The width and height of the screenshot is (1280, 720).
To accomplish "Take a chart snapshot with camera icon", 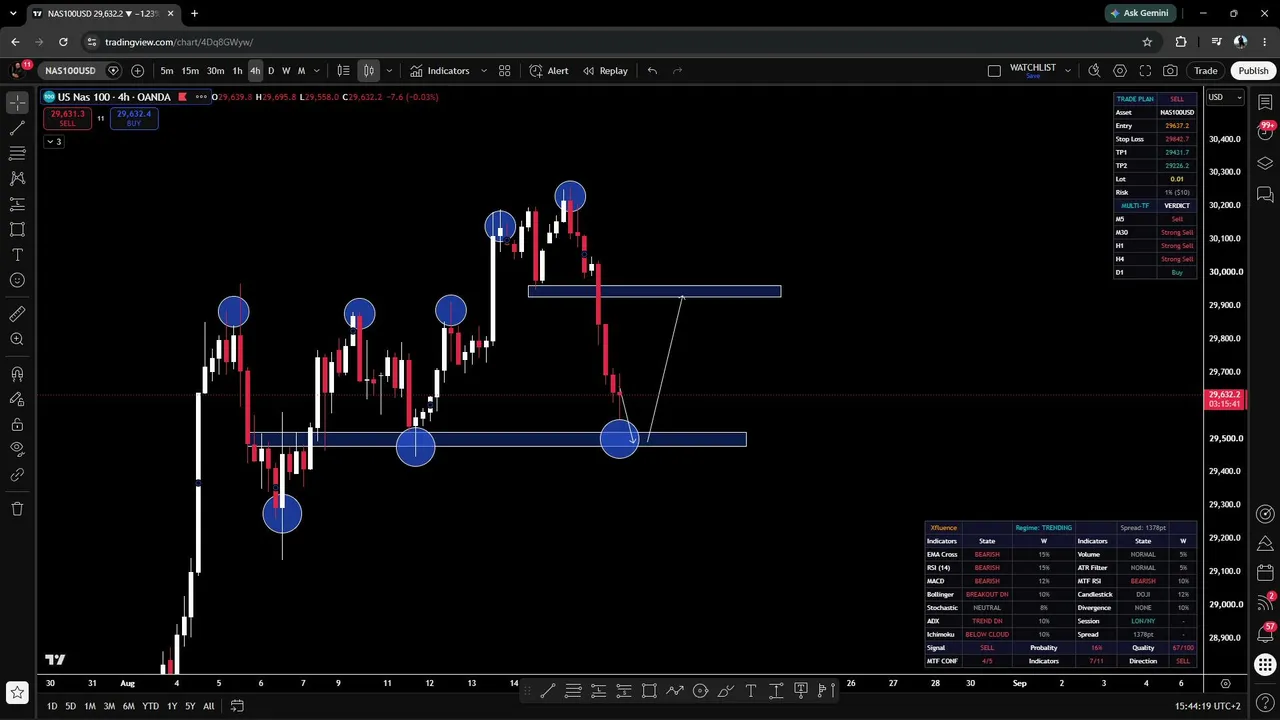I will (1170, 71).
